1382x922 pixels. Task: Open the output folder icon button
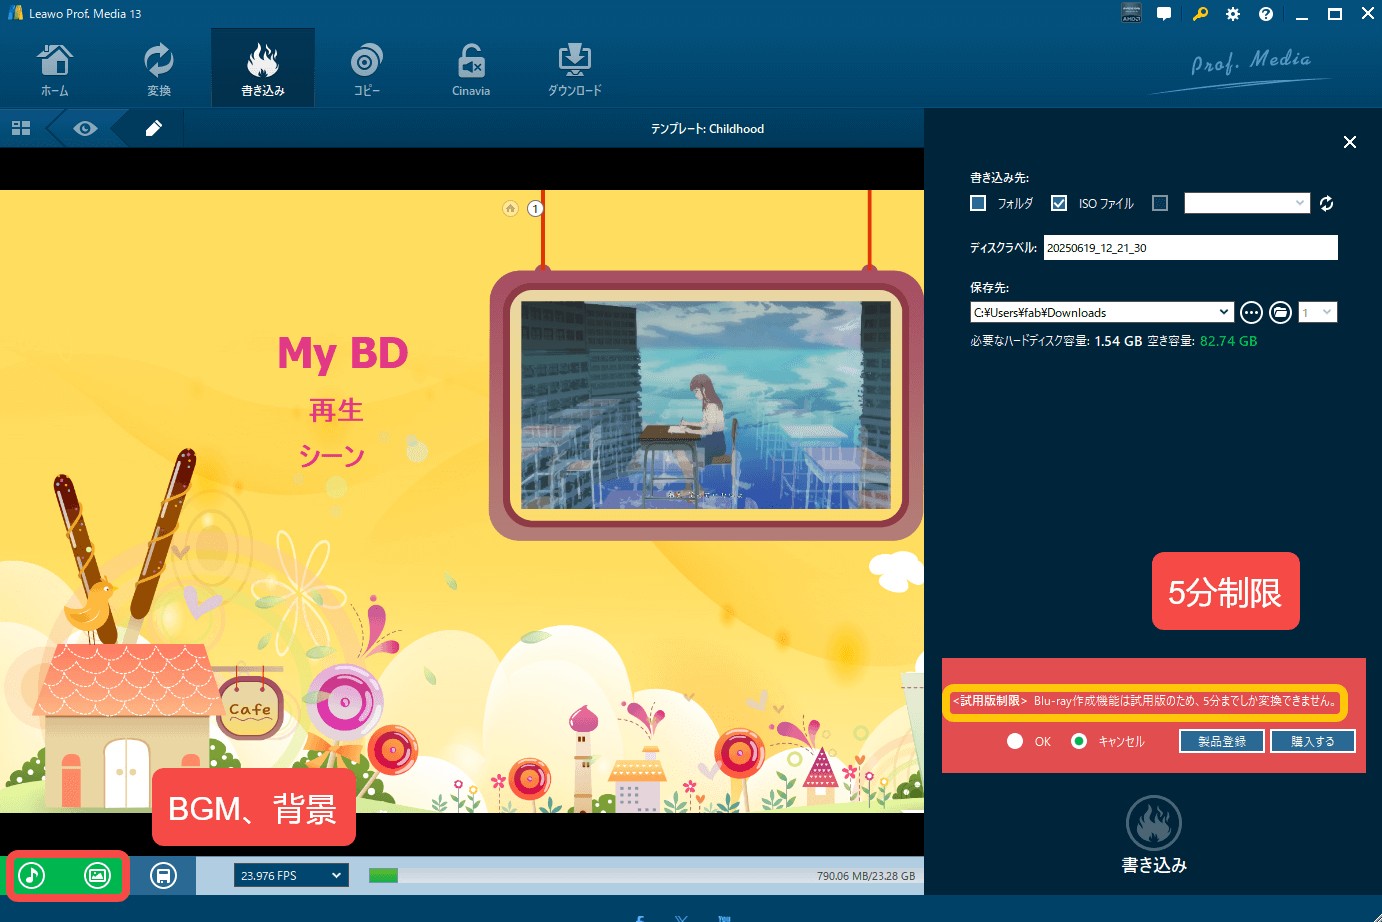click(x=1280, y=313)
